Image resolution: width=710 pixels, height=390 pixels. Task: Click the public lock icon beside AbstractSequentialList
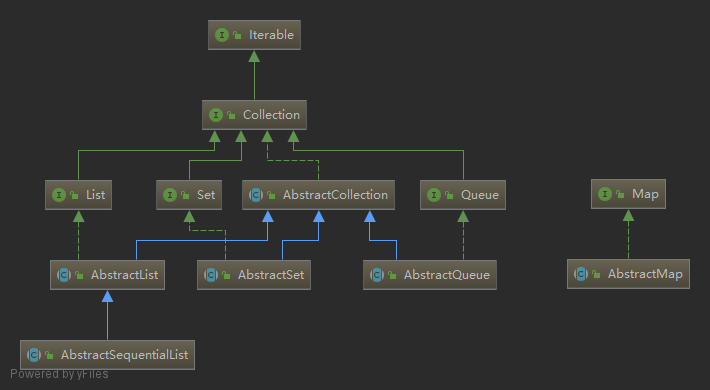49,356
